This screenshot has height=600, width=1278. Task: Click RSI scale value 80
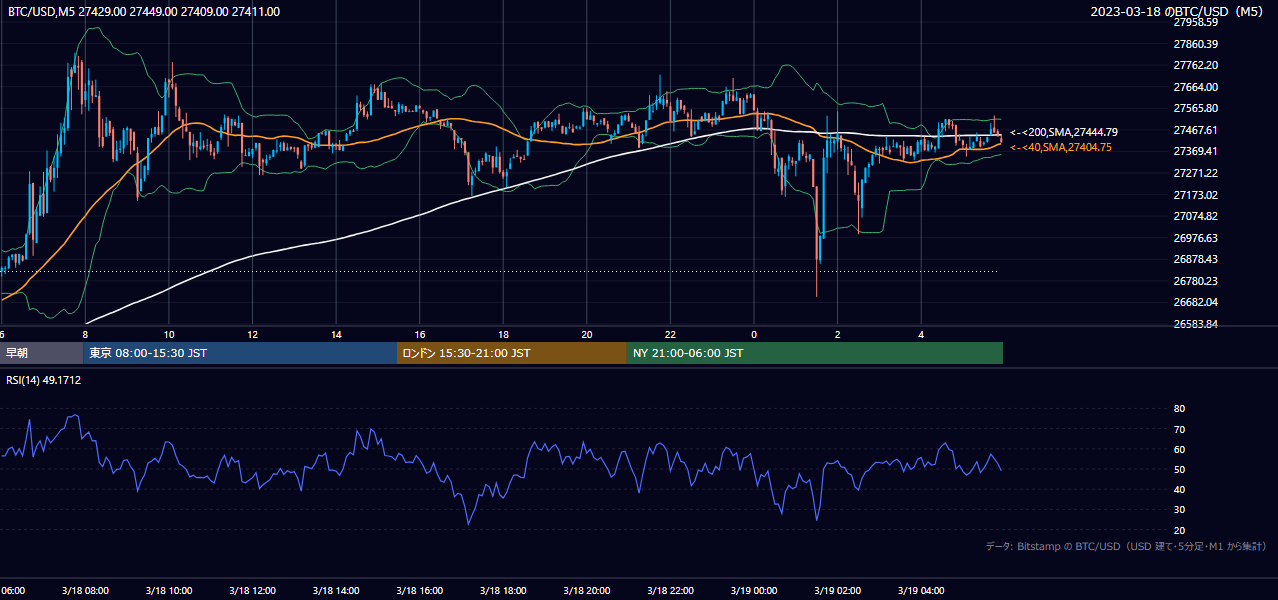tap(1180, 409)
